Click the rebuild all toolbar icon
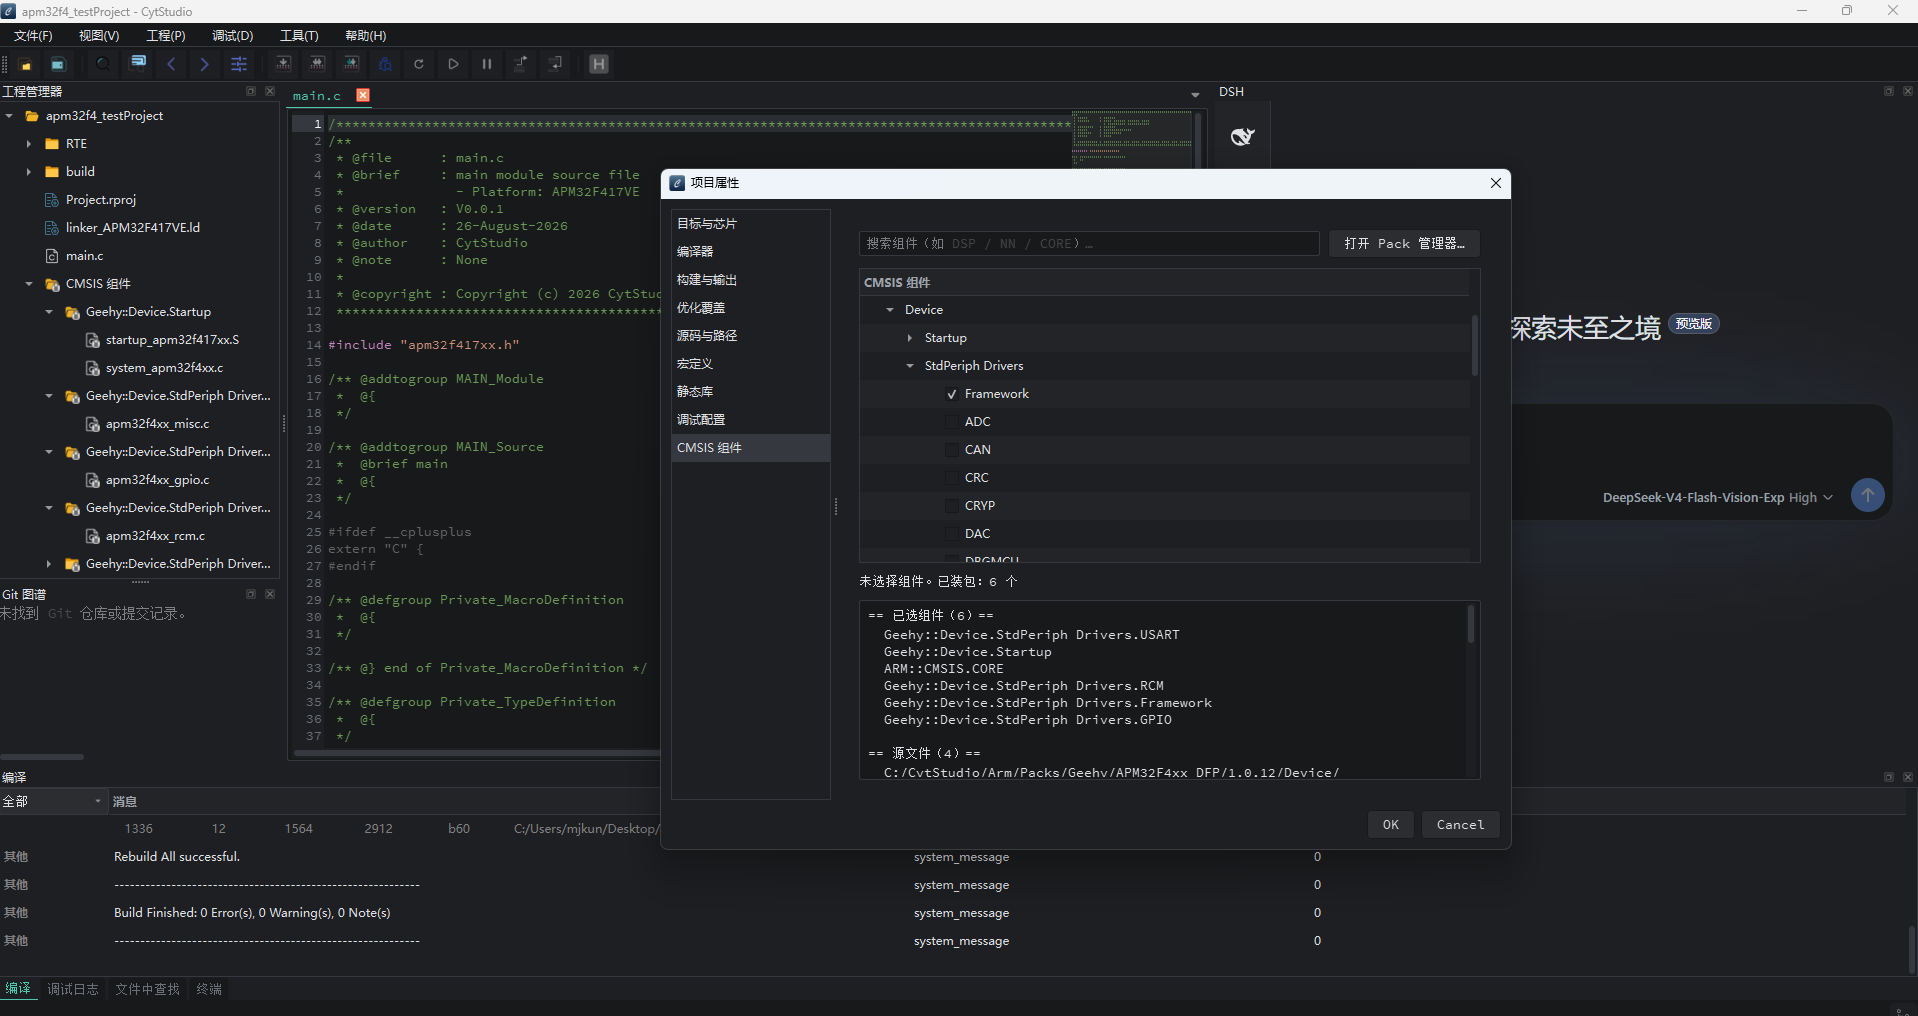This screenshot has height=1016, width=1918. [318, 64]
